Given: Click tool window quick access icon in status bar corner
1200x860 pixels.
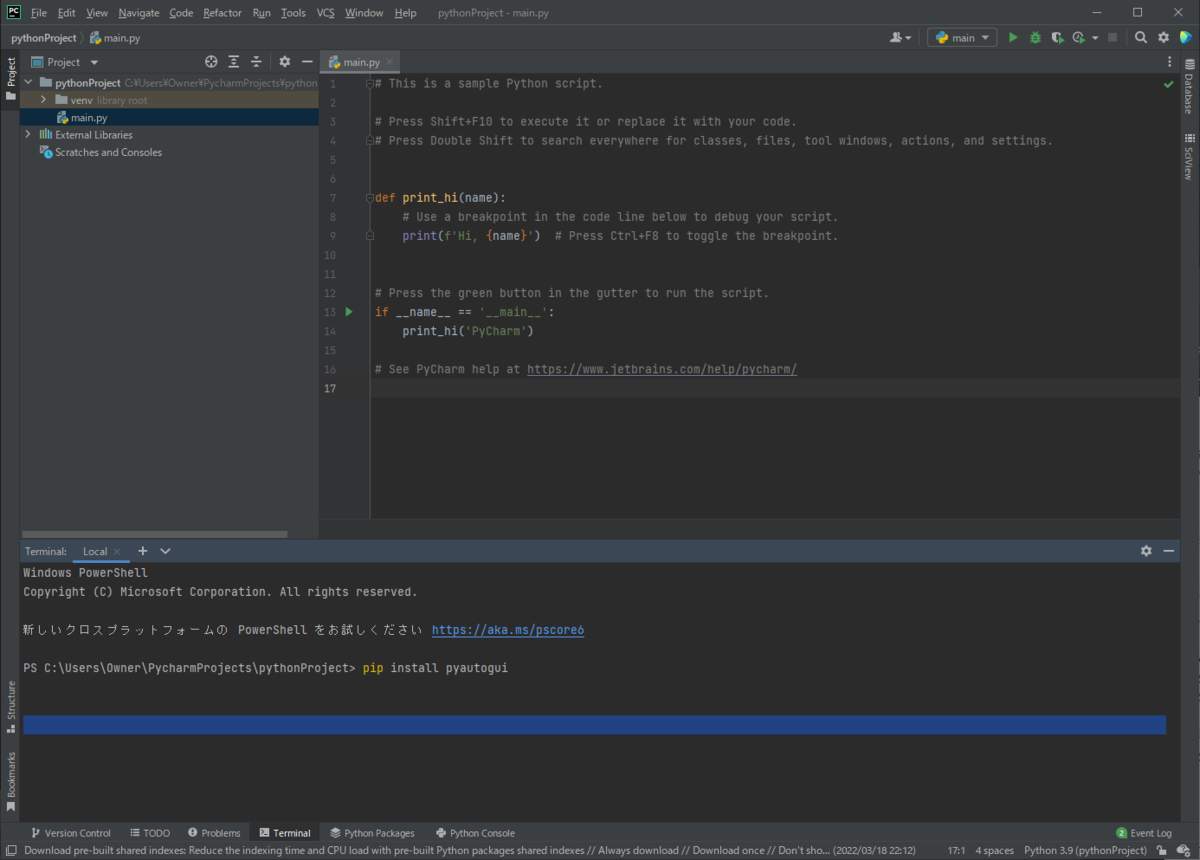Looking at the screenshot, I should [10, 851].
